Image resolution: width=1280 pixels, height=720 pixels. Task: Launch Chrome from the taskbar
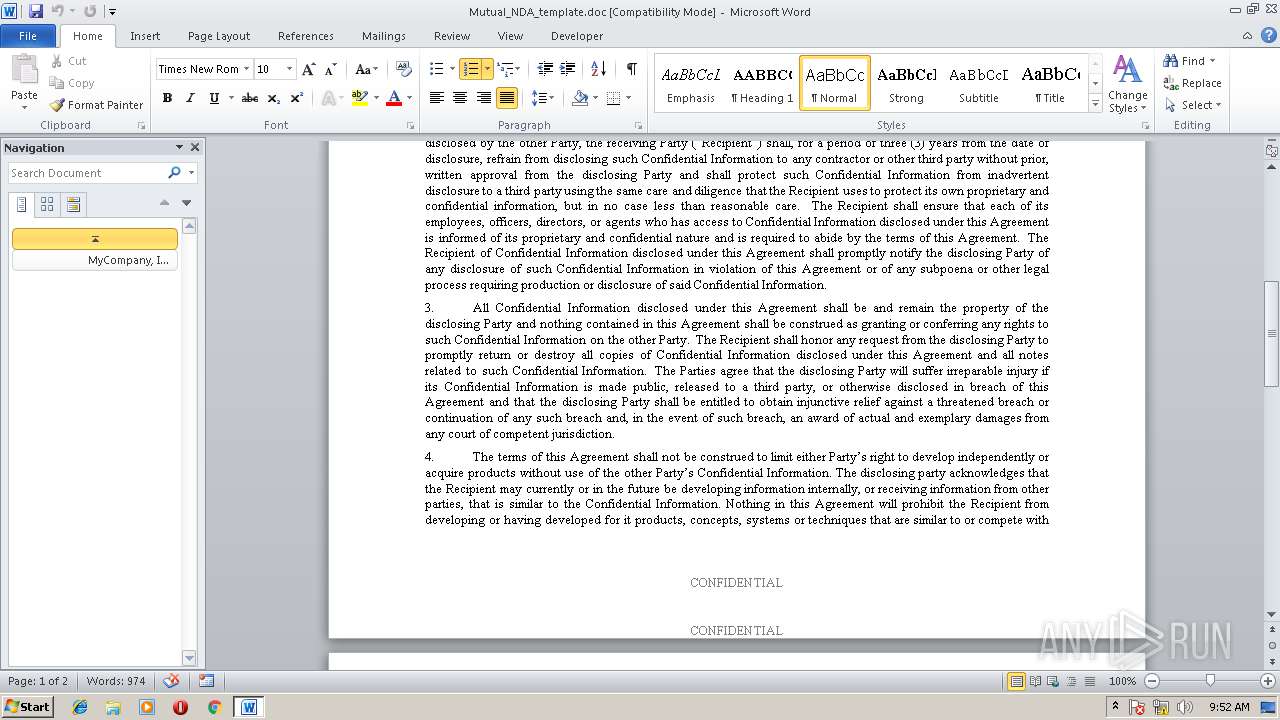coord(214,707)
